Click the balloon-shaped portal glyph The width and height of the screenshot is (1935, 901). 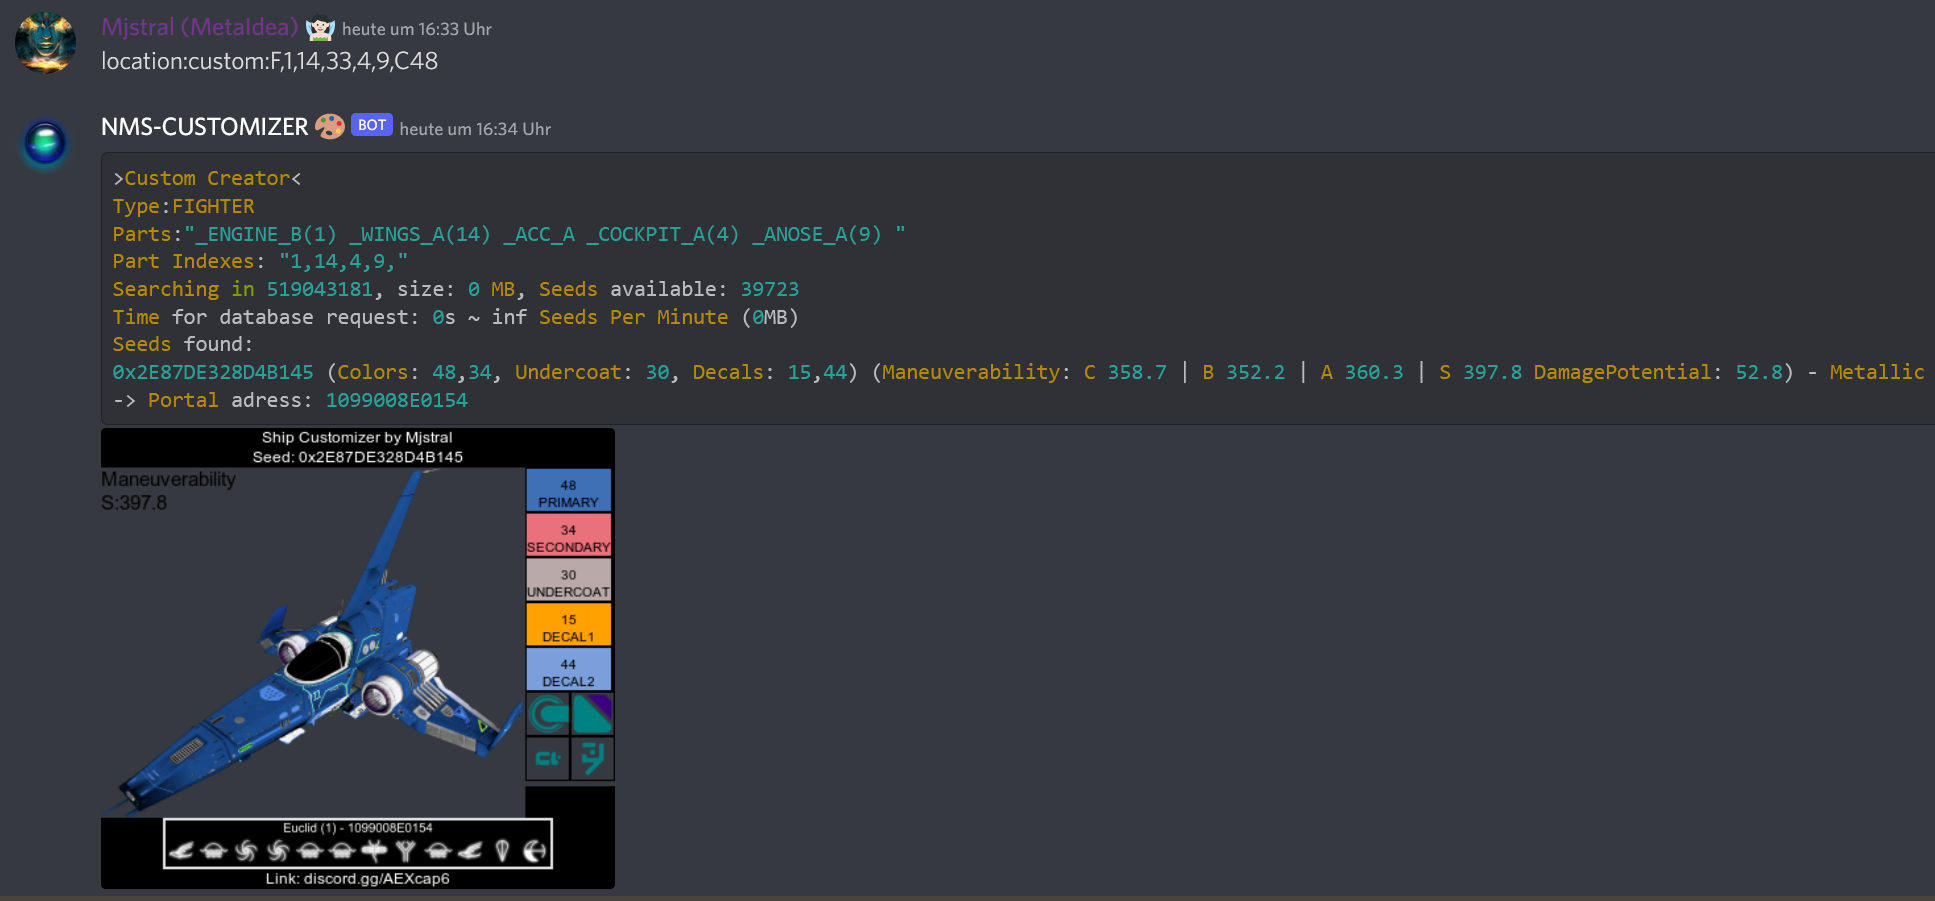503,851
